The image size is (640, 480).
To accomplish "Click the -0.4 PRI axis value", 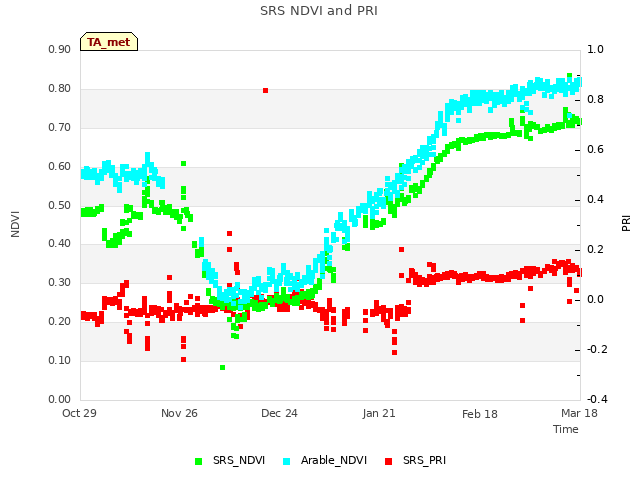I will coord(597,399).
